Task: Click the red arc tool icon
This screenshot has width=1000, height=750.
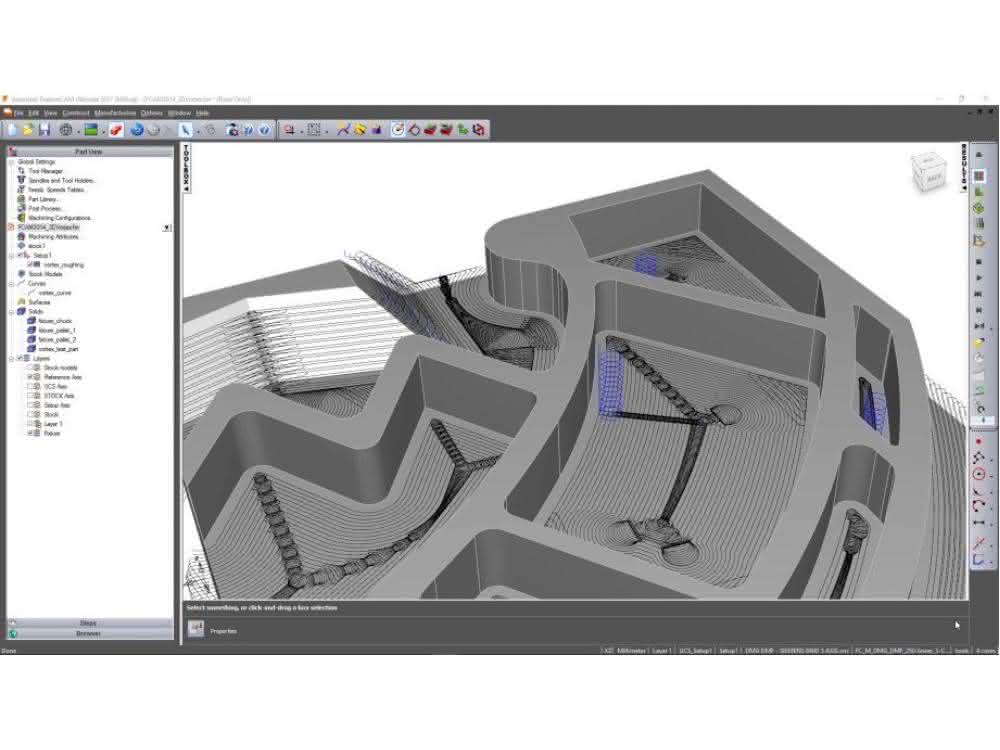Action: point(979,507)
